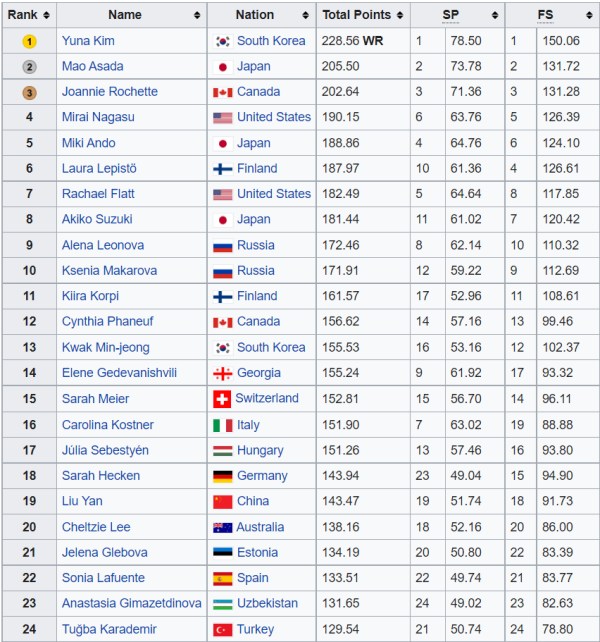600x642 pixels.
Task: Sort table using Name column sort arrows
Action: pyautogui.click(x=196, y=15)
